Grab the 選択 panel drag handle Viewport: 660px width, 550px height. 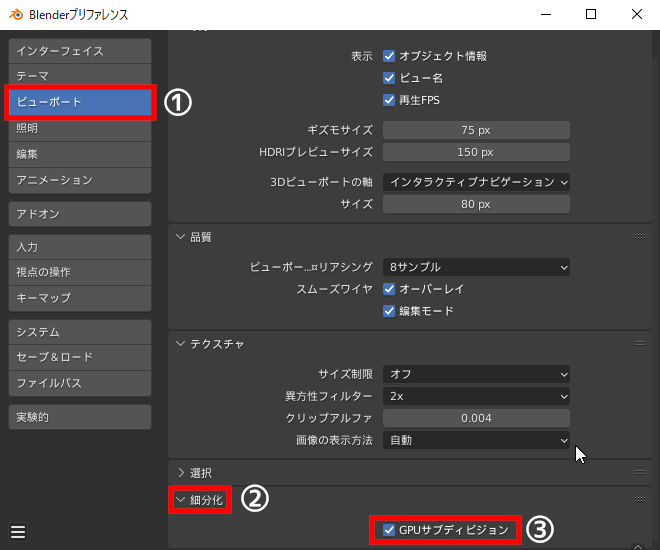click(x=639, y=473)
